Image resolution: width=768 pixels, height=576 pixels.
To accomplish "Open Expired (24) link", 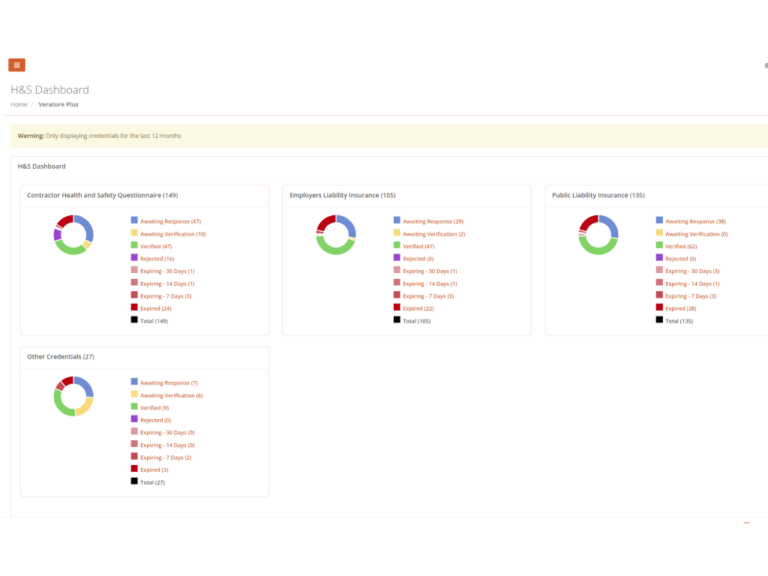I will tap(156, 309).
